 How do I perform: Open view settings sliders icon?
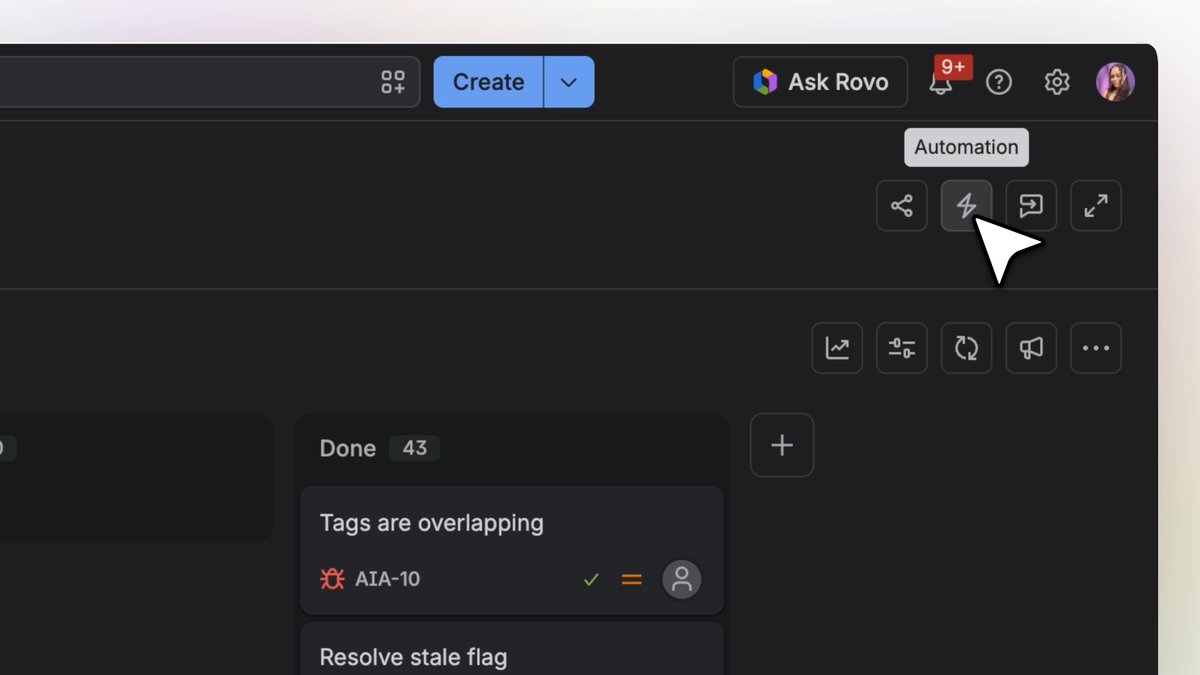(x=902, y=348)
